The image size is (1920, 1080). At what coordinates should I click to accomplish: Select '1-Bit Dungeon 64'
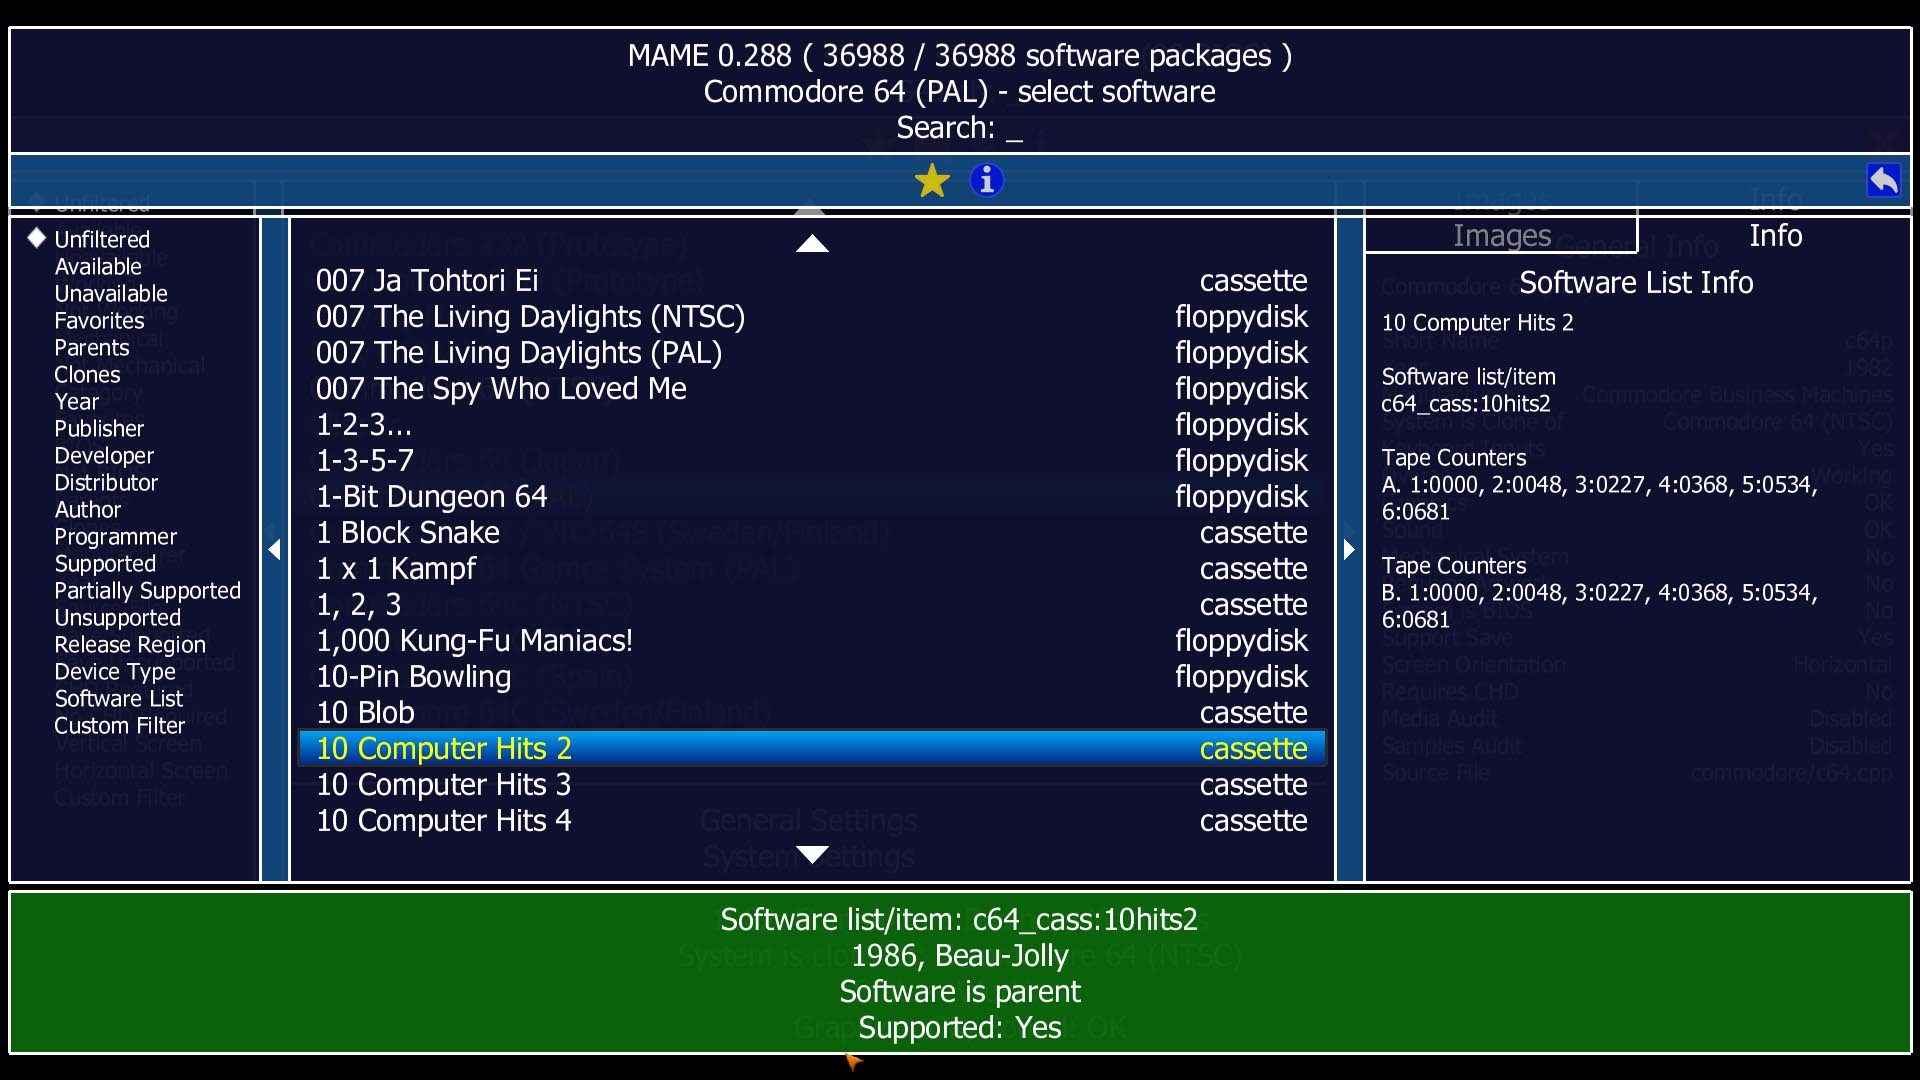point(812,497)
